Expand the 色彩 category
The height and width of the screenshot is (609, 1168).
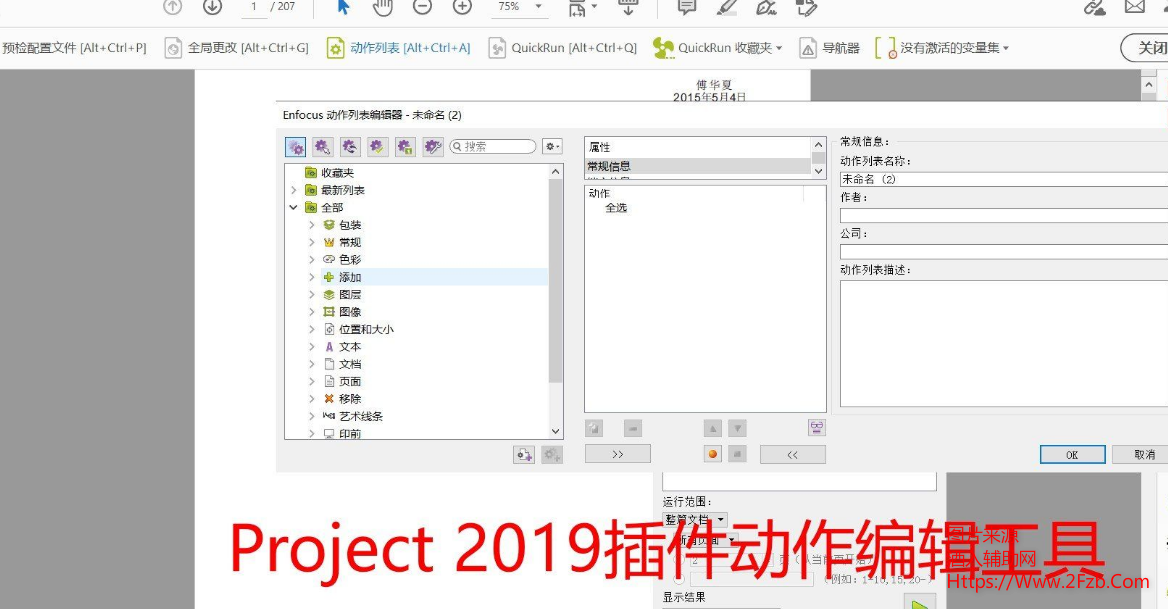(311, 259)
